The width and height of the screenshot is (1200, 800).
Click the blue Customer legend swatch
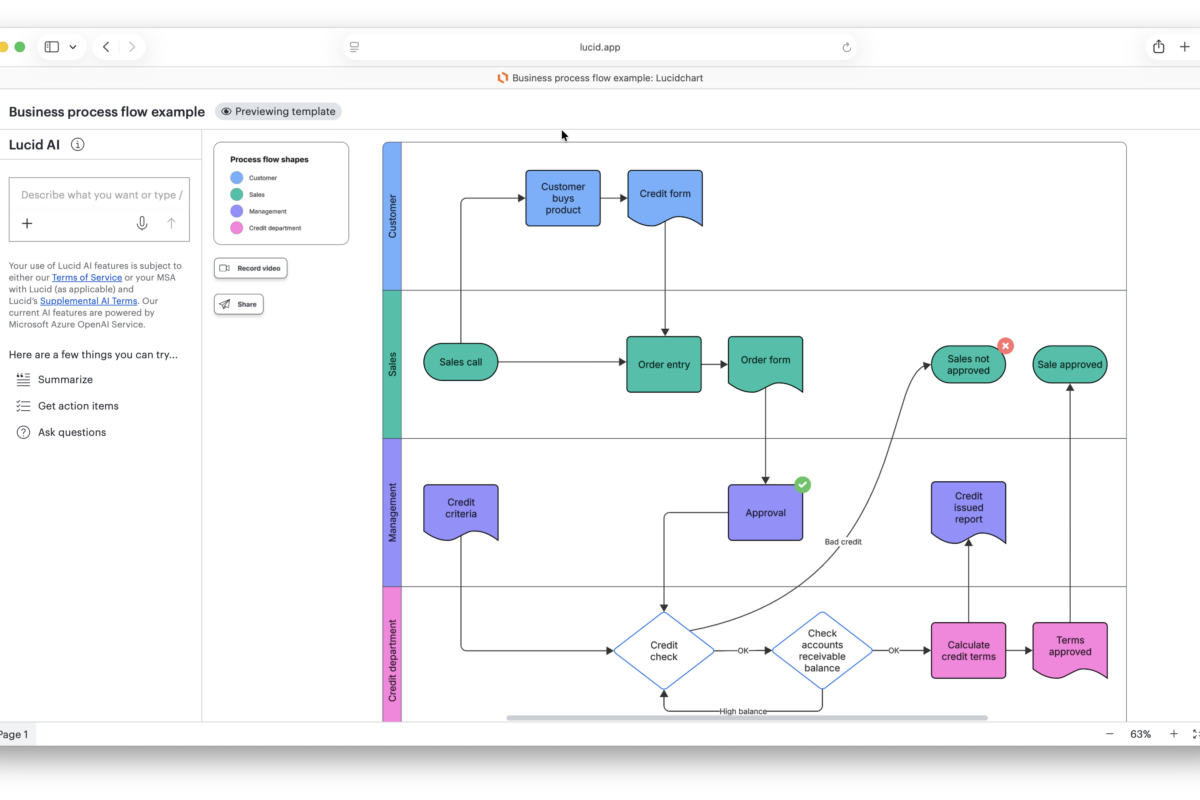(237, 178)
